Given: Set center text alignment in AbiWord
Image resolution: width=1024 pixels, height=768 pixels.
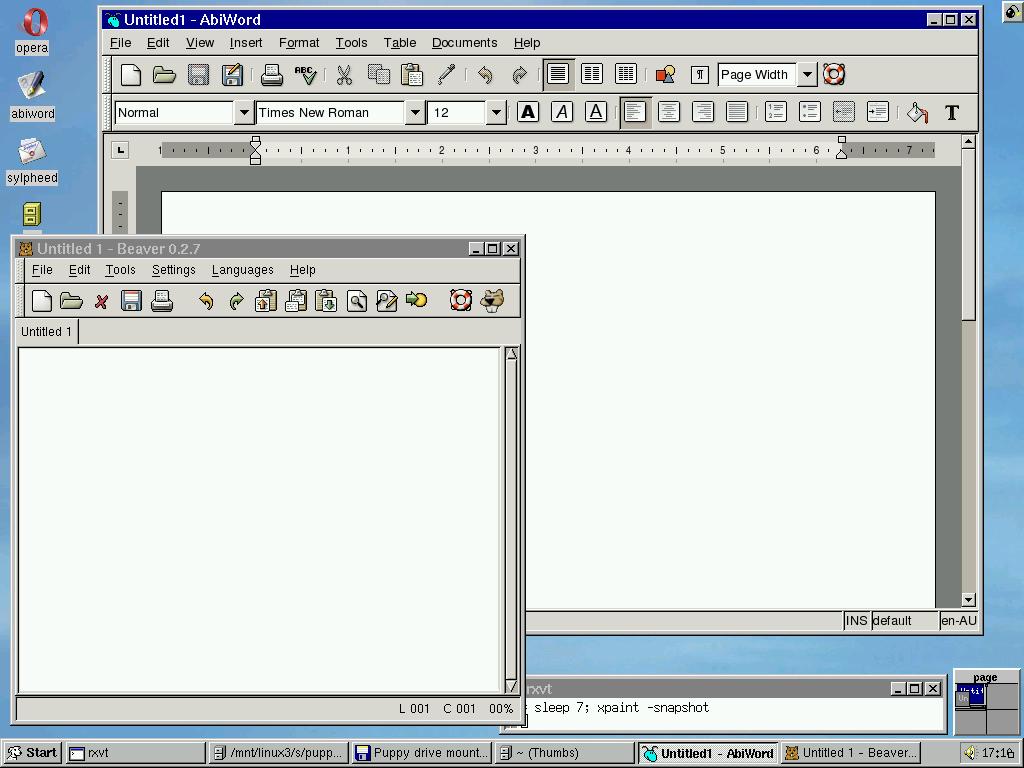Looking at the screenshot, I should pos(669,112).
